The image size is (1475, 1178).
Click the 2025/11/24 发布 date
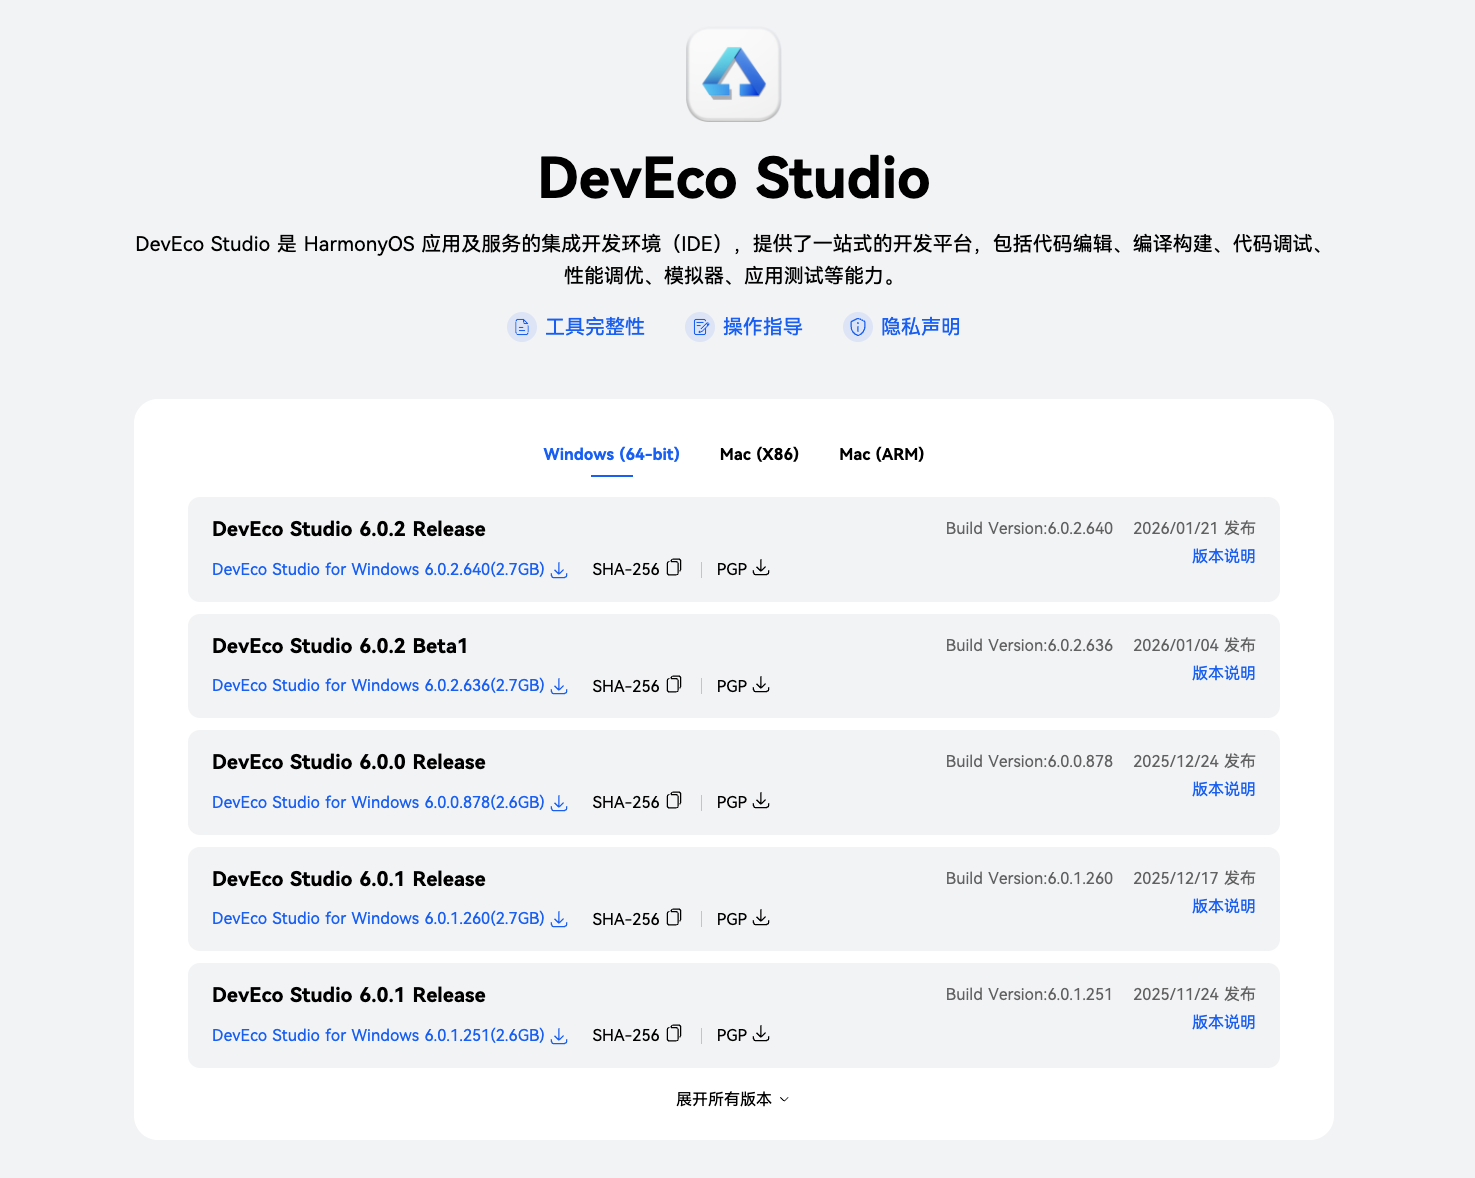tap(1194, 994)
